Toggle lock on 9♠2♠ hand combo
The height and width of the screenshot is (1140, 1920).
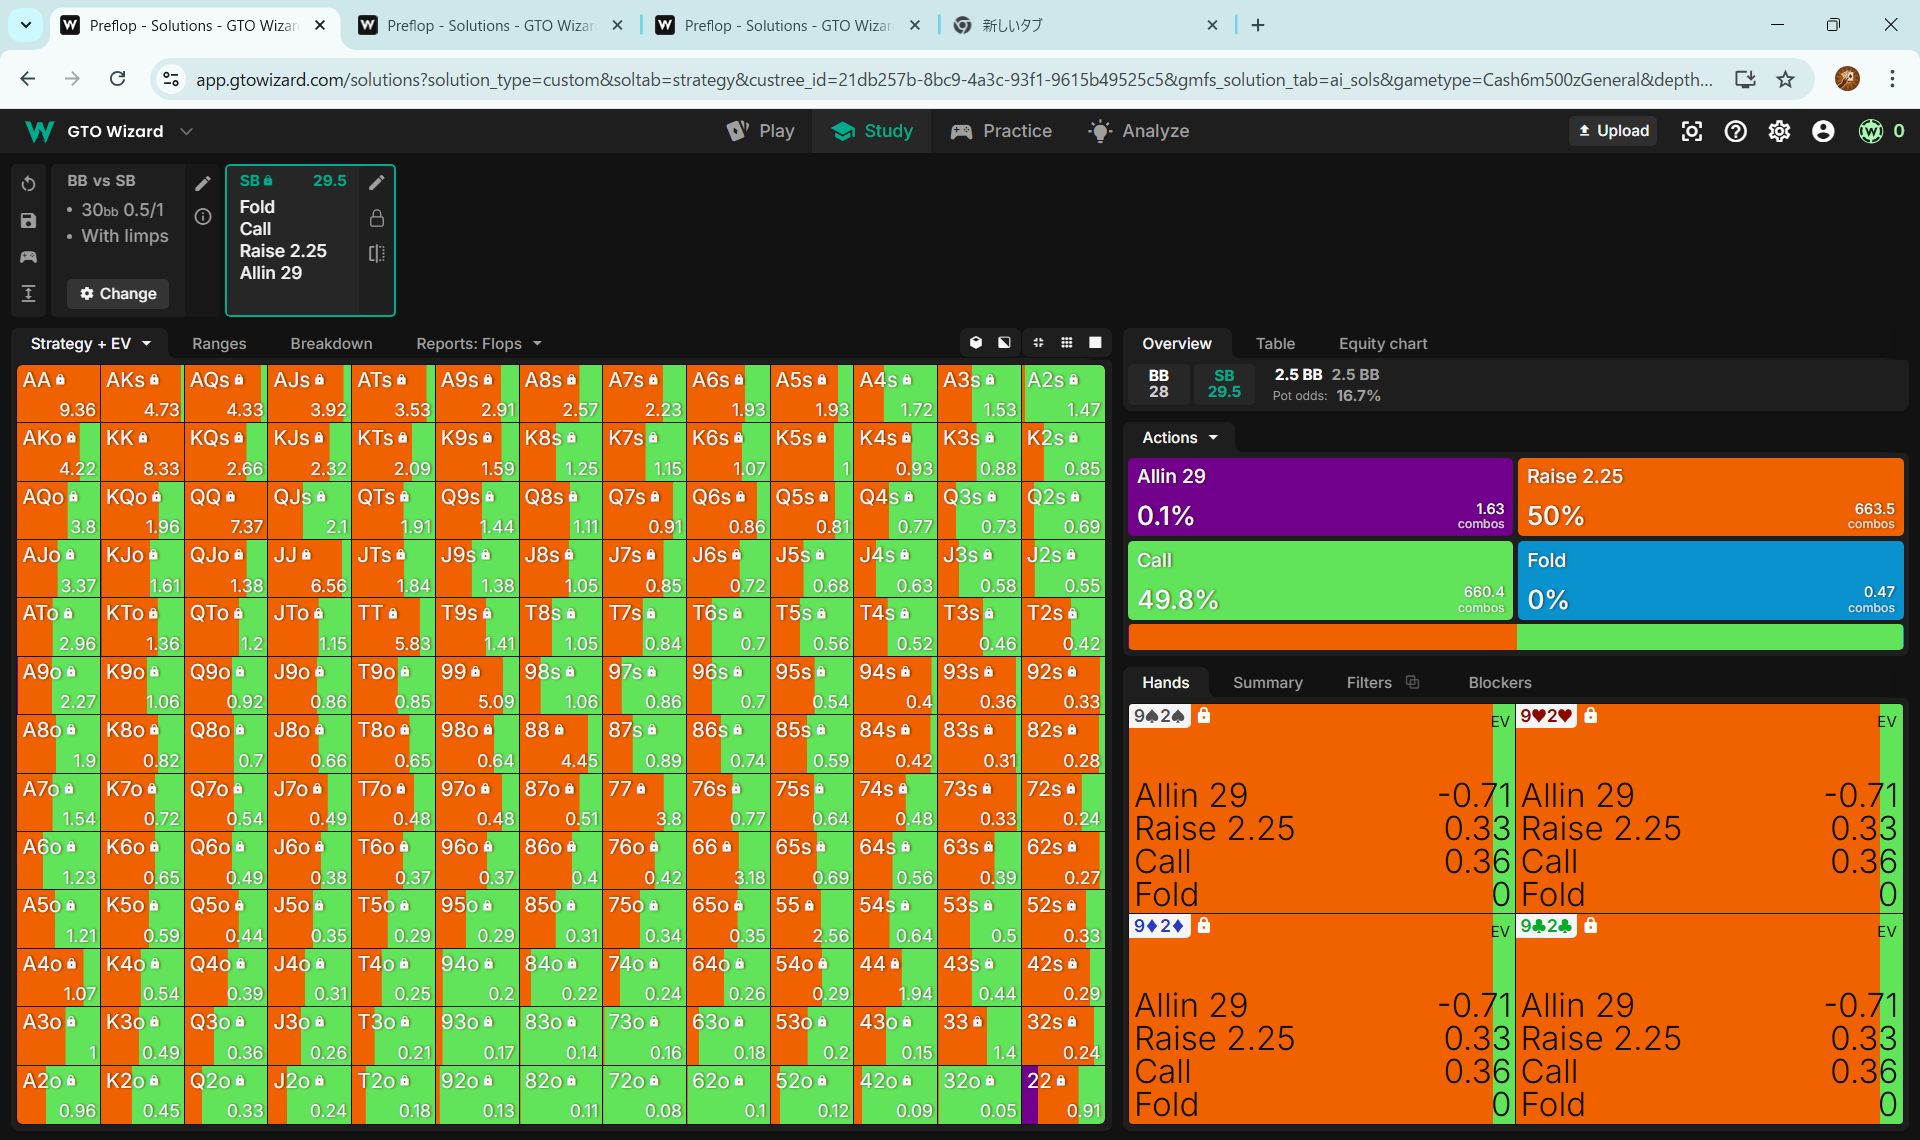coord(1204,716)
